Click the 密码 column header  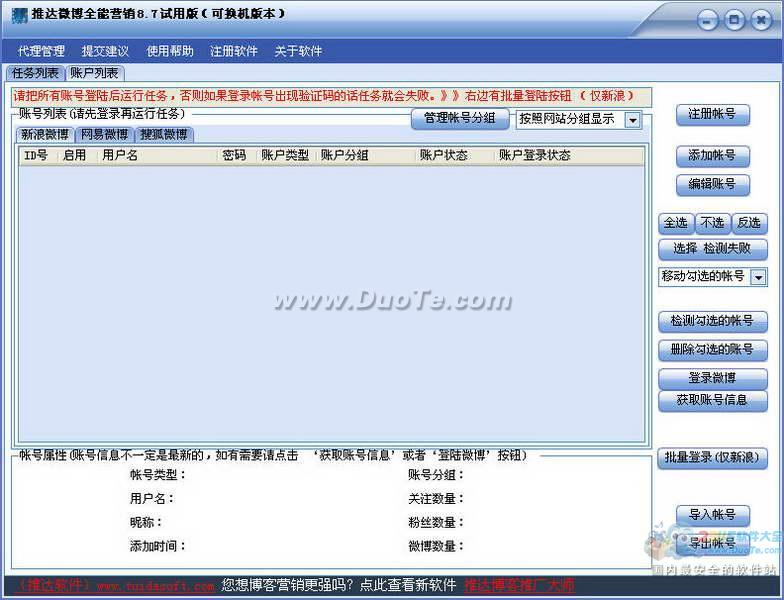(235, 156)
